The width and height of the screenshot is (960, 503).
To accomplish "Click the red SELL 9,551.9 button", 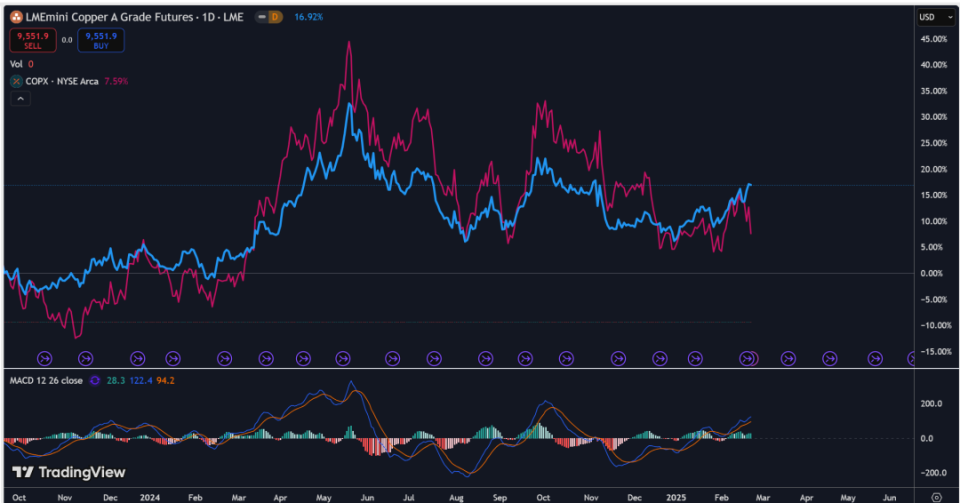I will pos(33,40).
